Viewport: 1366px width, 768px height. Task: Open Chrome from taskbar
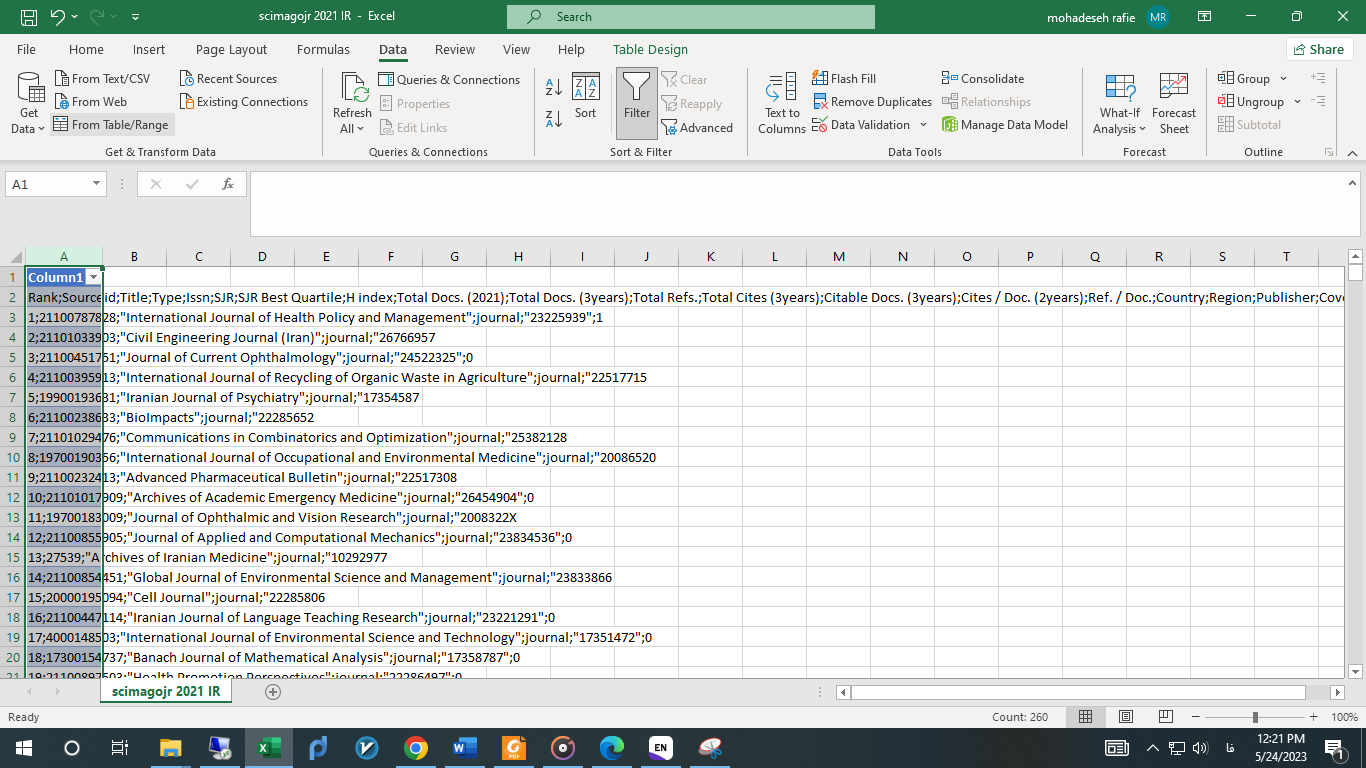click(x=416, y=747)
